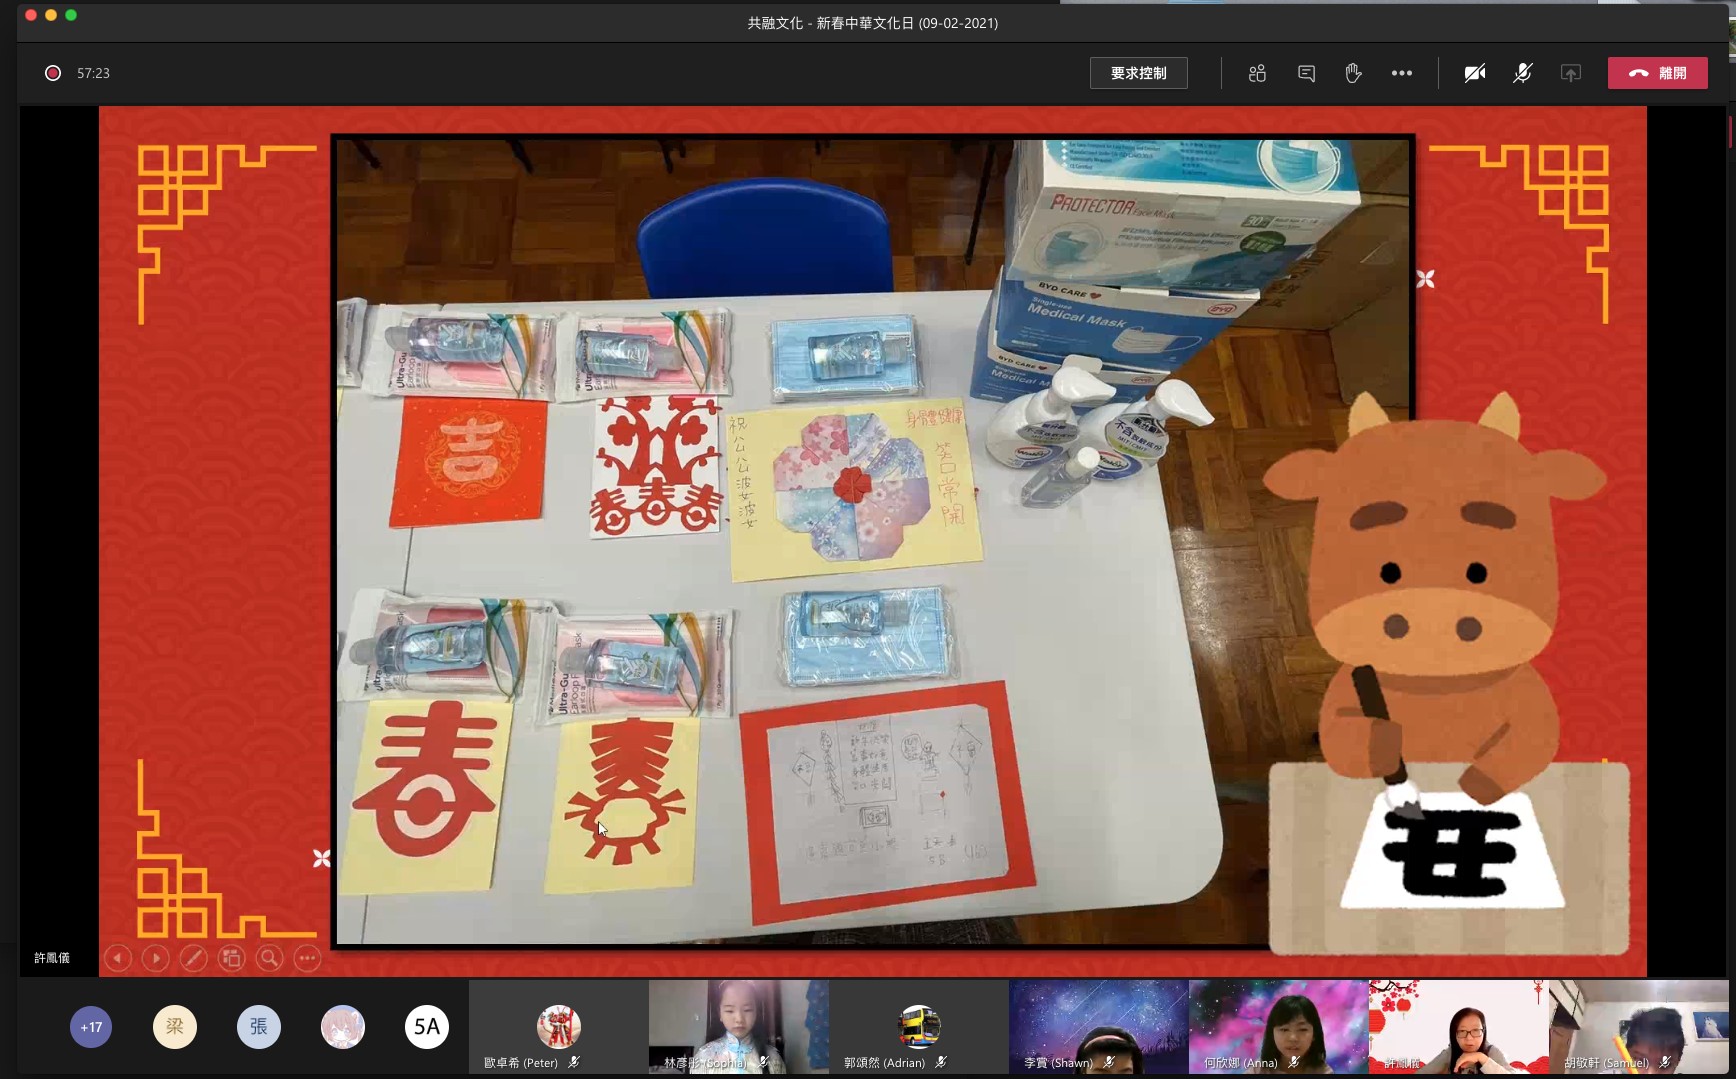
Task: Click the yellow macOS minimize button
Action: pyautogui.click(x=51, y=15)
